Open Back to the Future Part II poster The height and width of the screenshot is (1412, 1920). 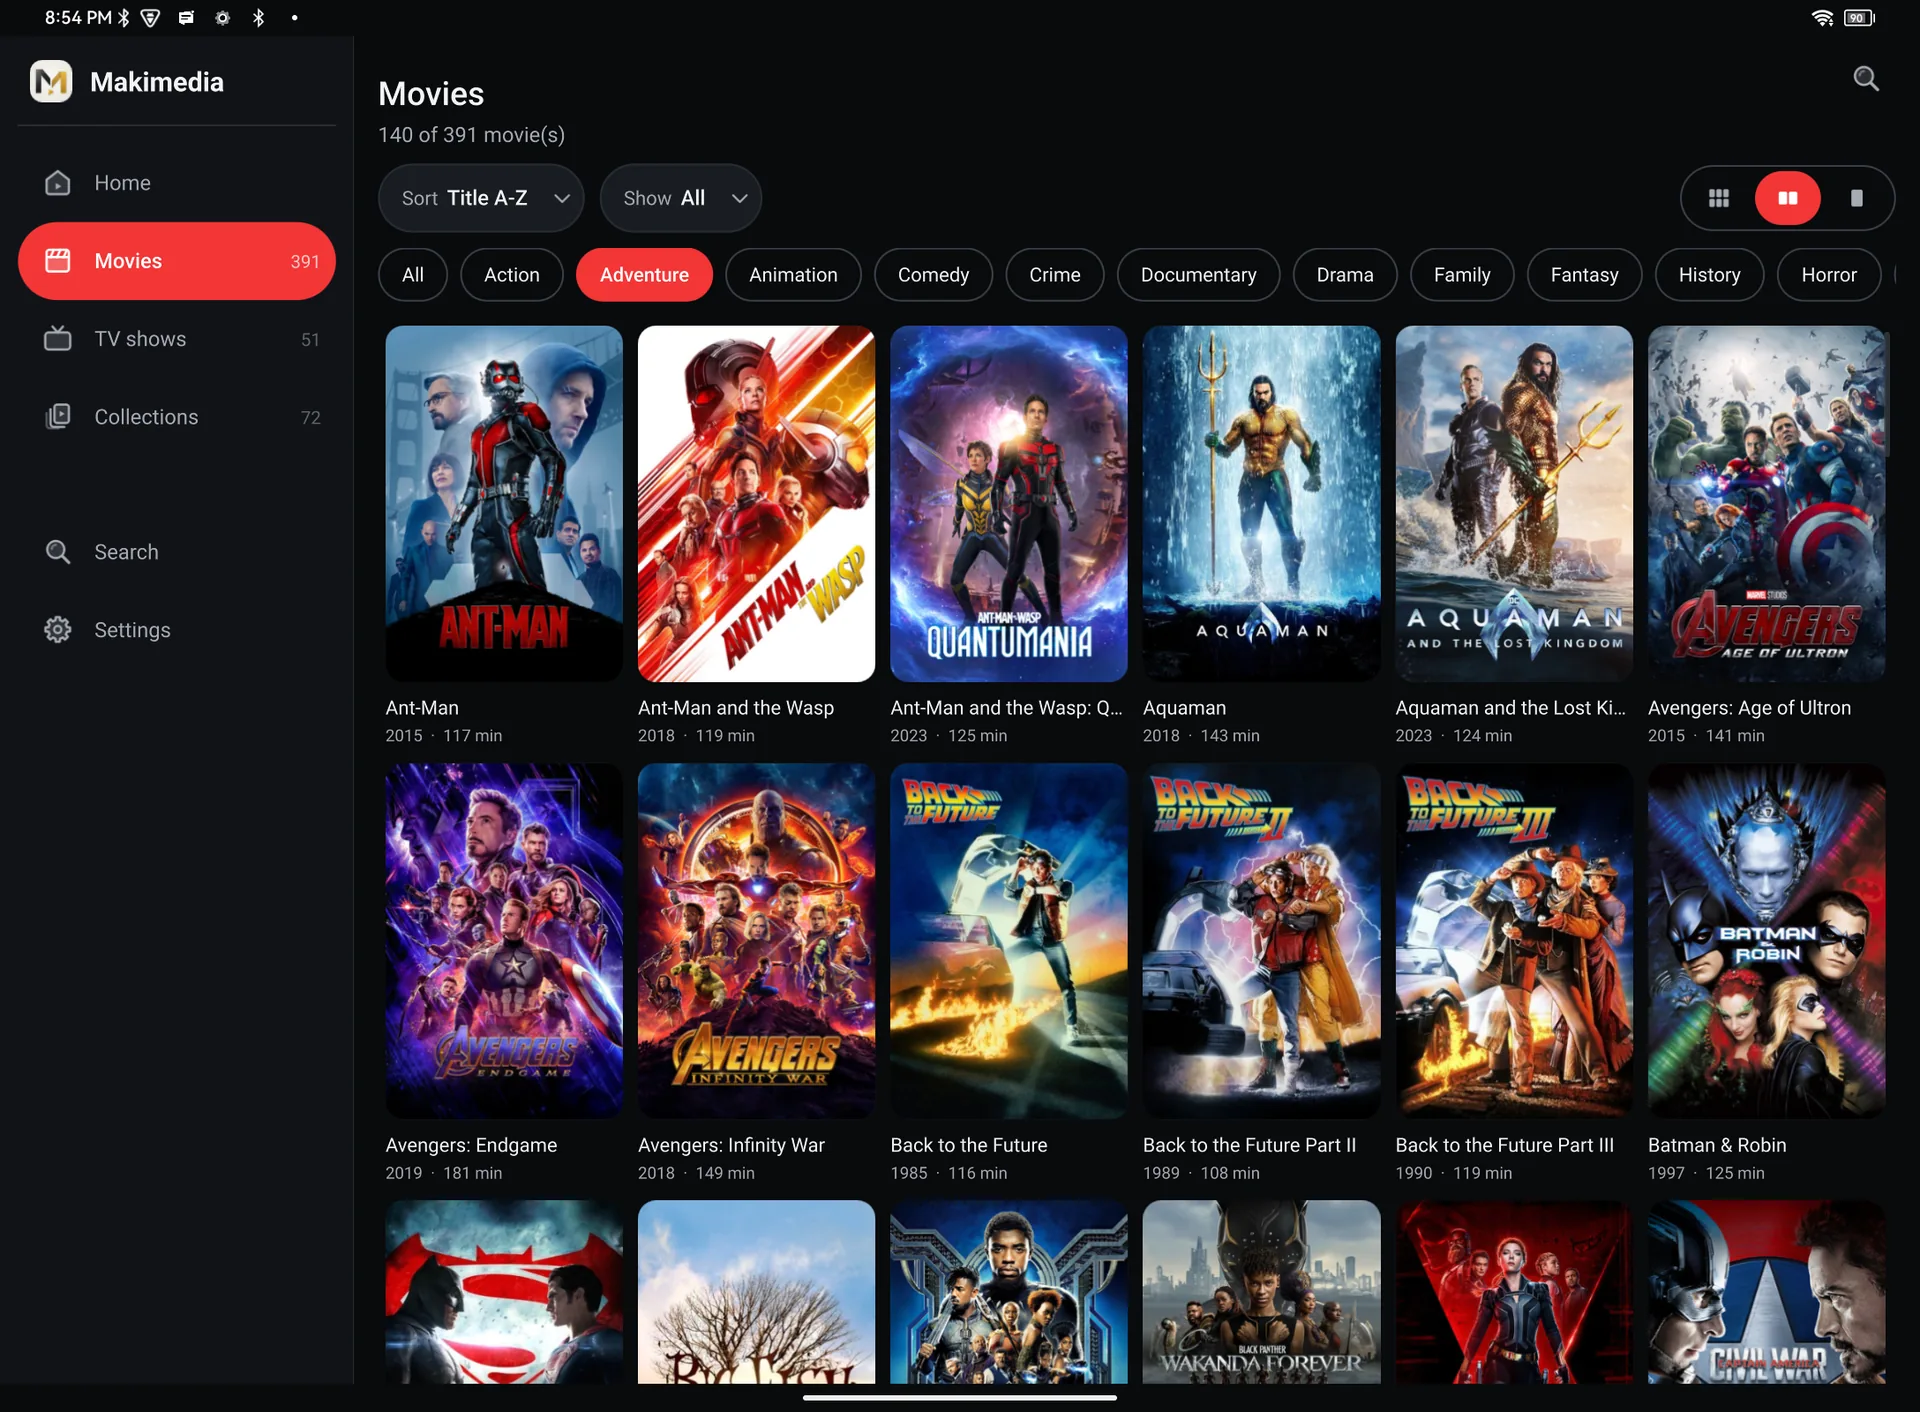click(x=1261, y=941)
